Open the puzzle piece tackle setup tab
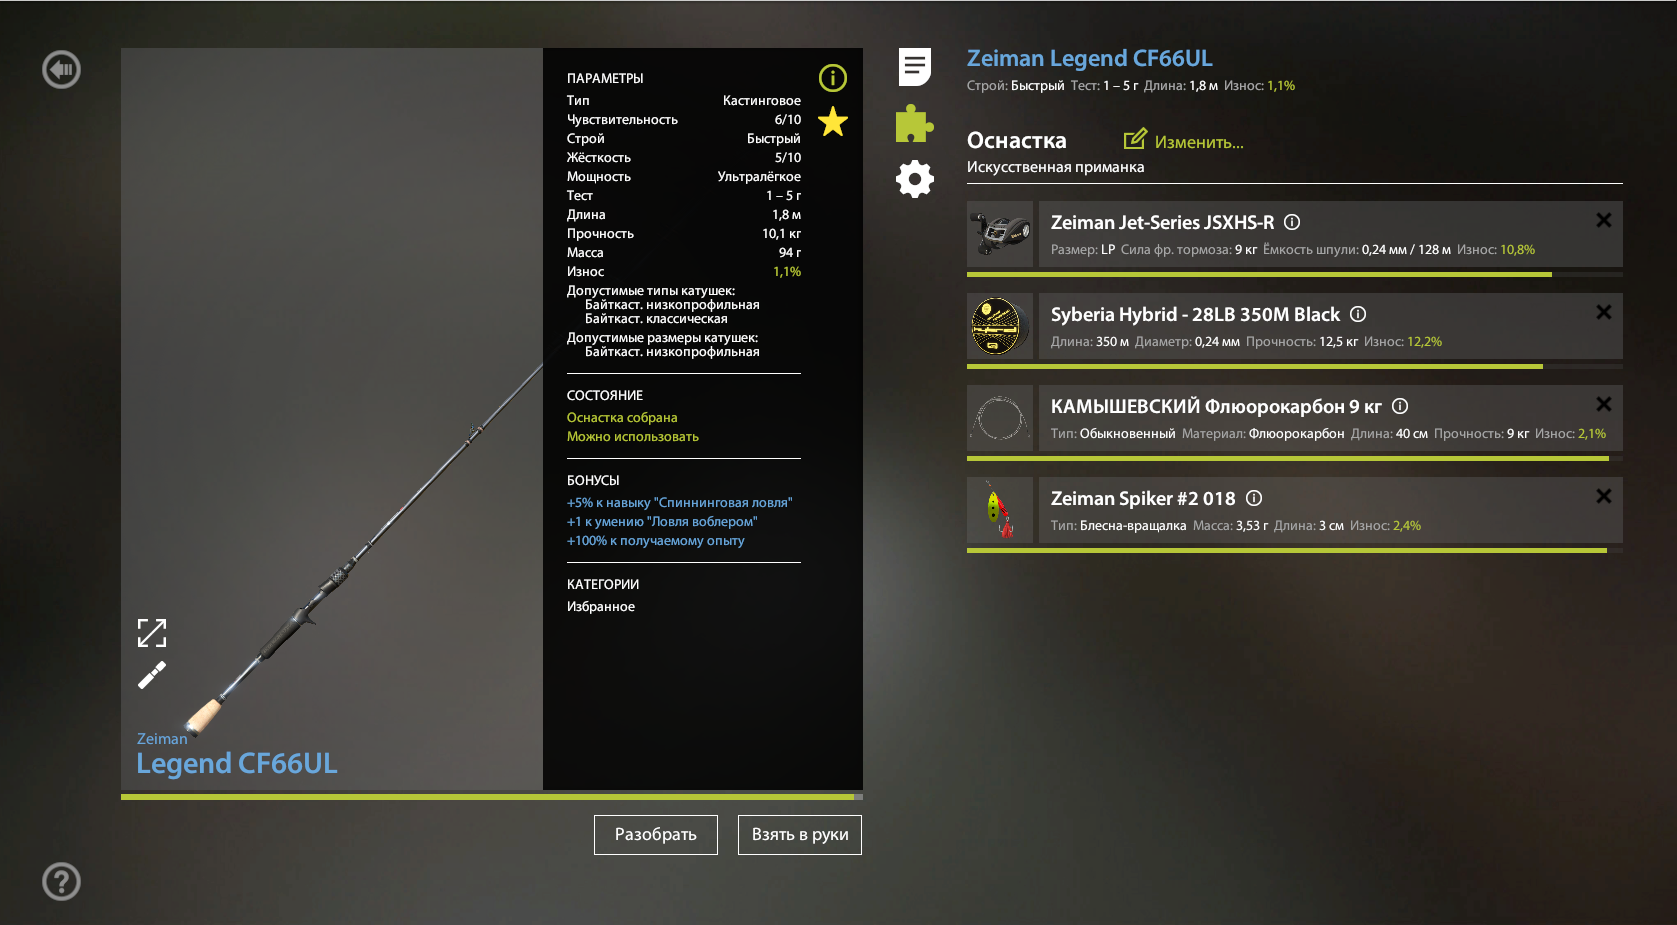Viewport: 1677px width, 925px height. [914, 124]
